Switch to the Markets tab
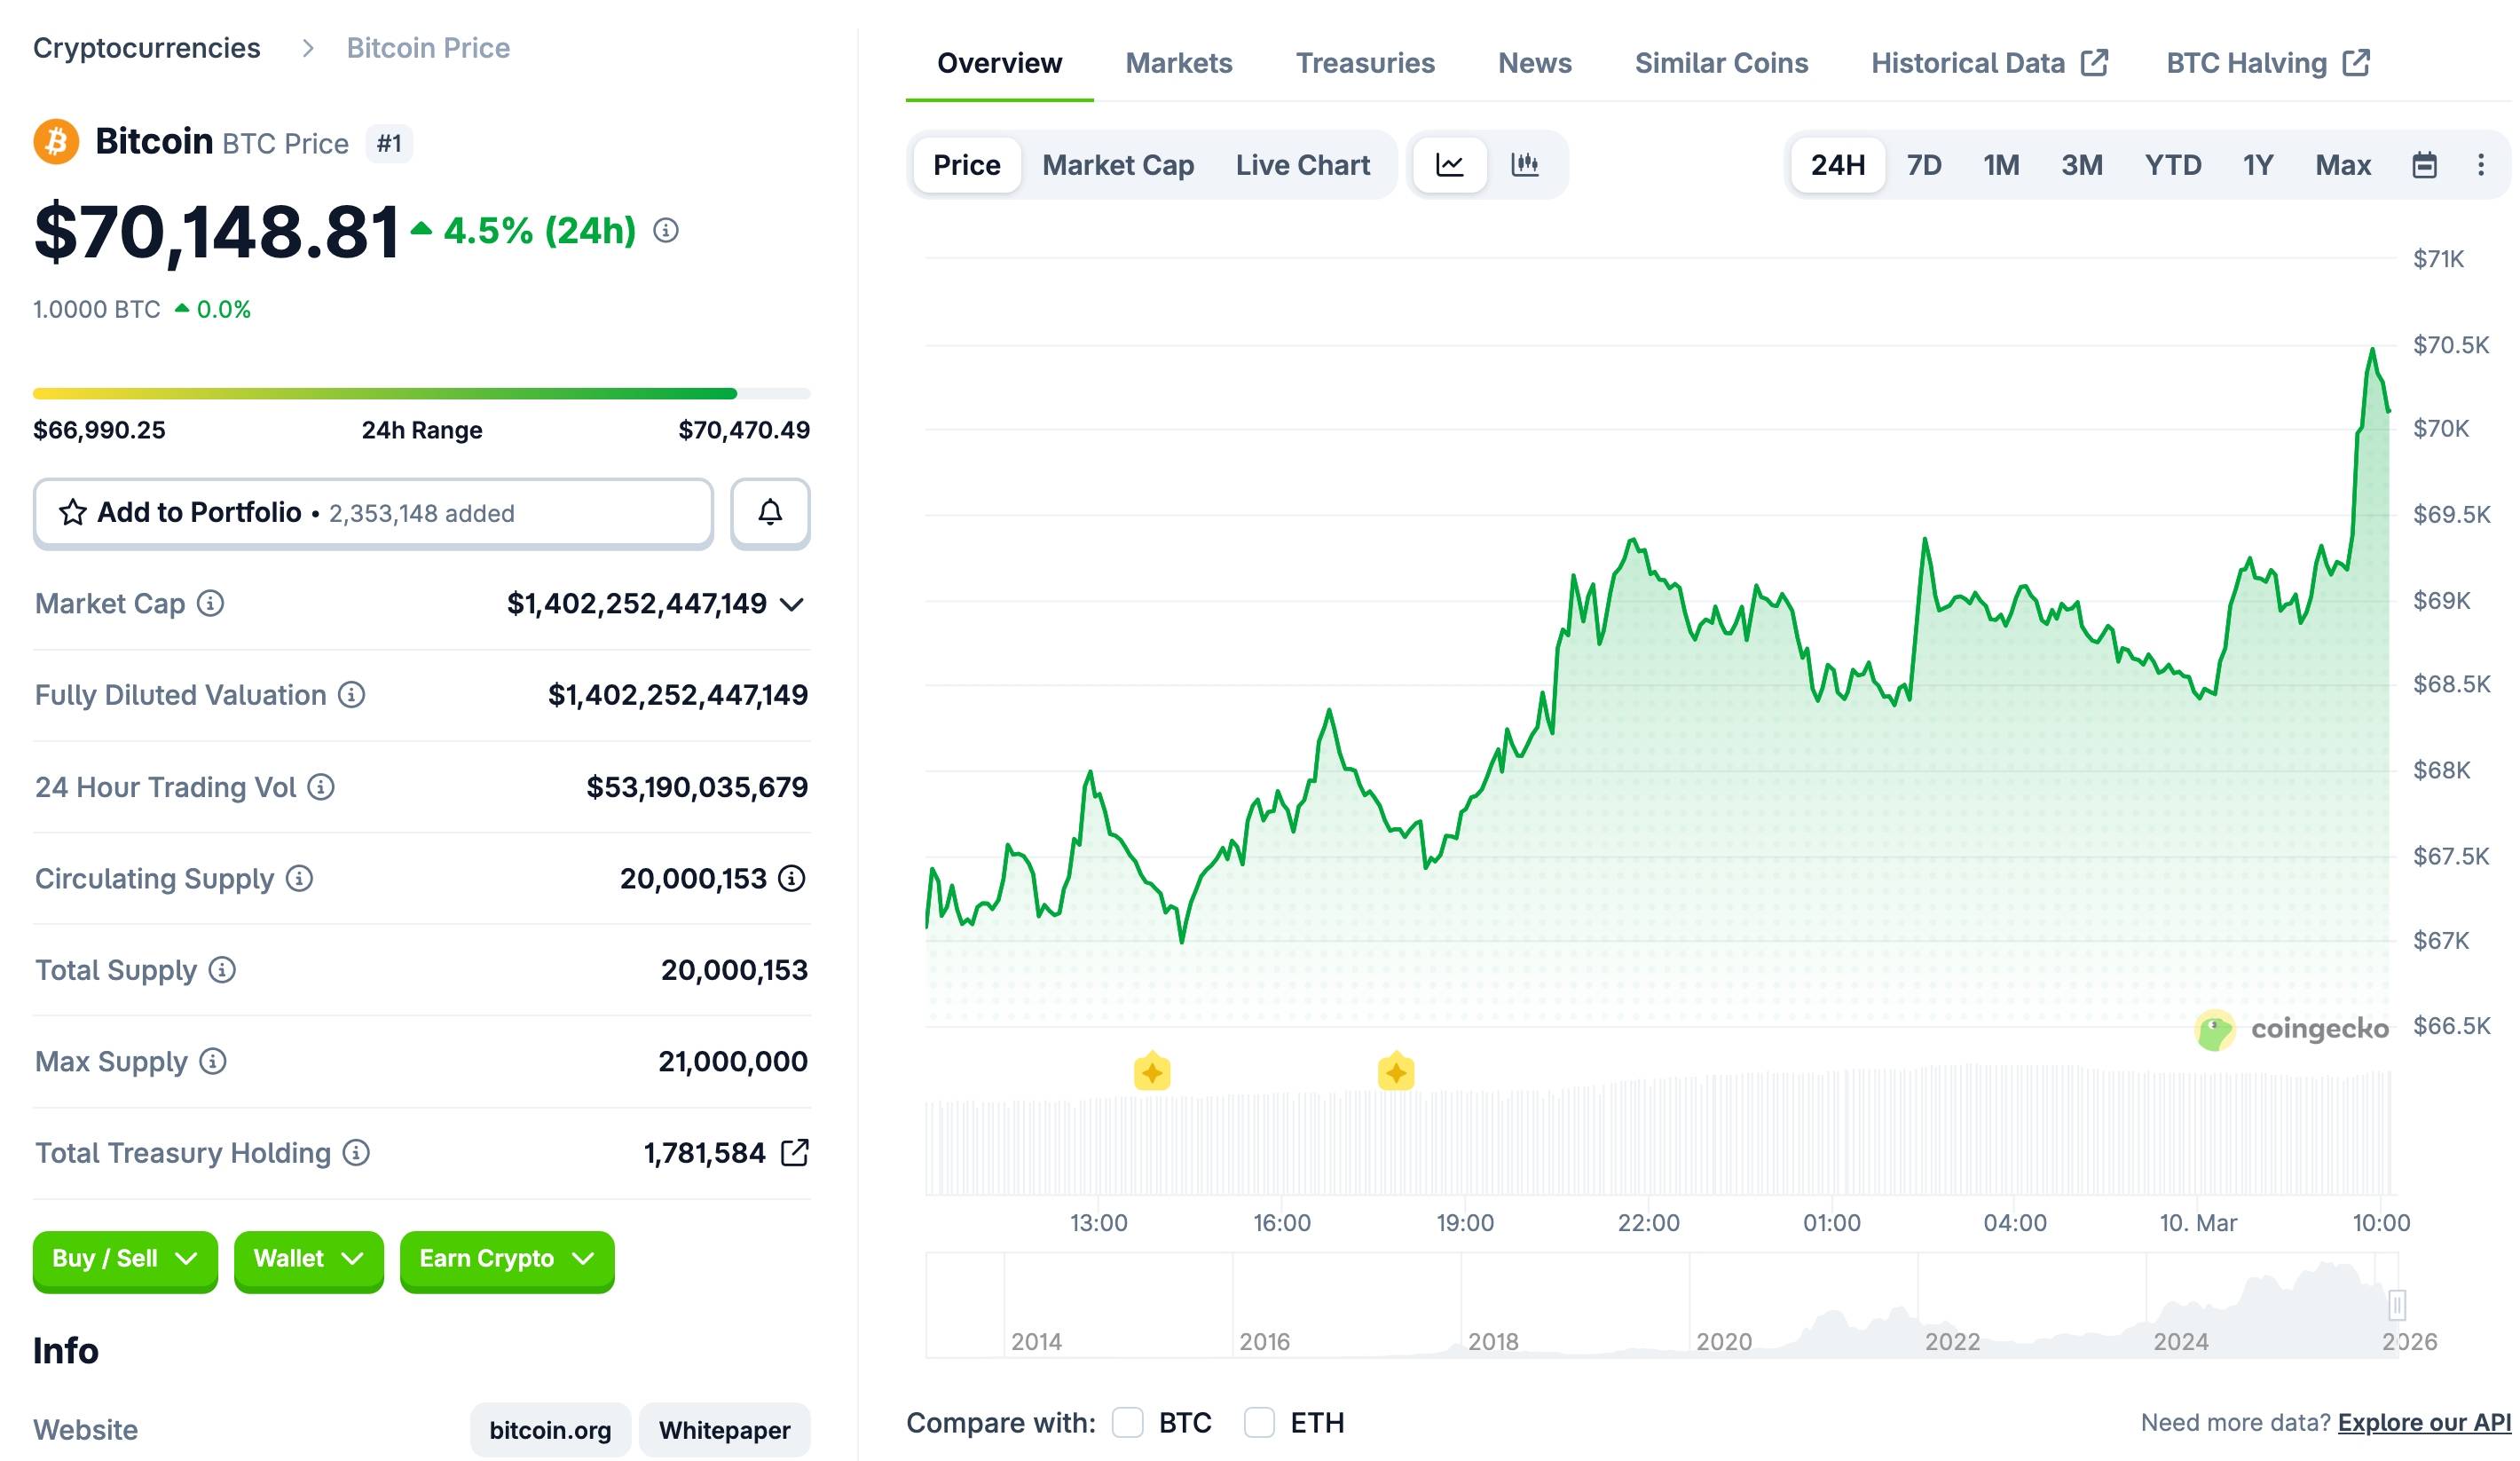 tap(1178, 62)
